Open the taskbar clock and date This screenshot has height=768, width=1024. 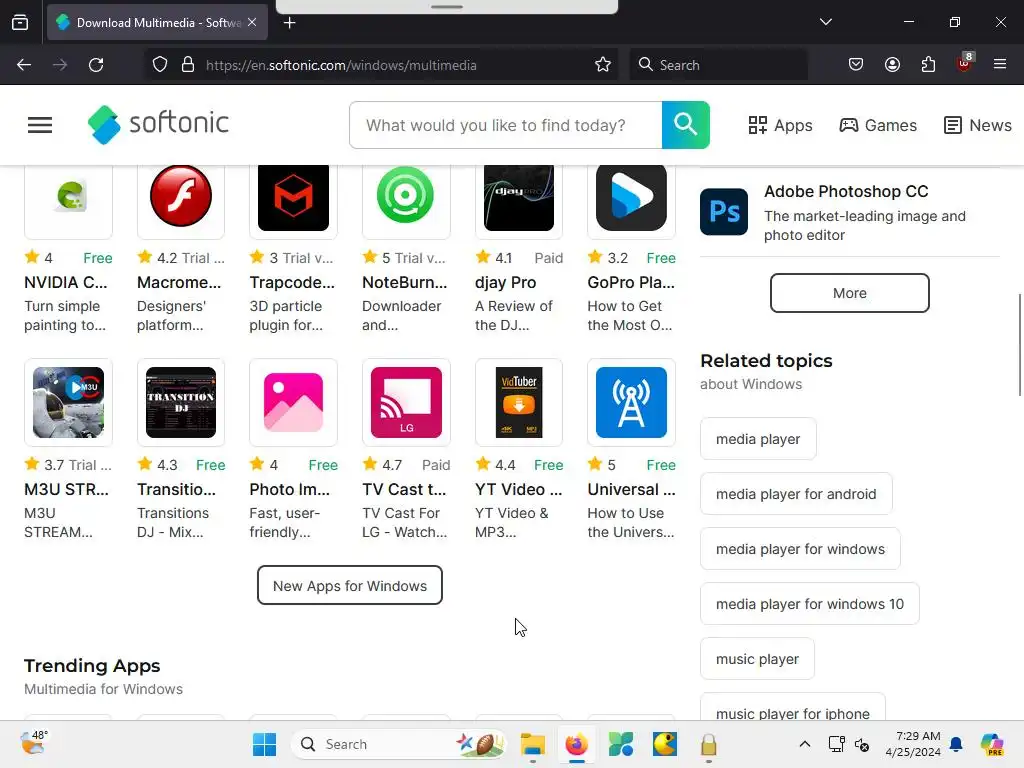913,744
